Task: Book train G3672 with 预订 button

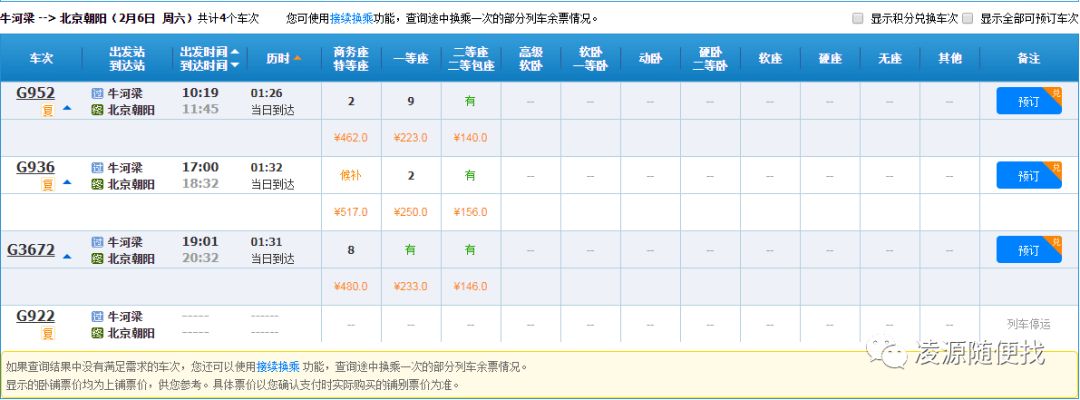Action: point(1029,250)
